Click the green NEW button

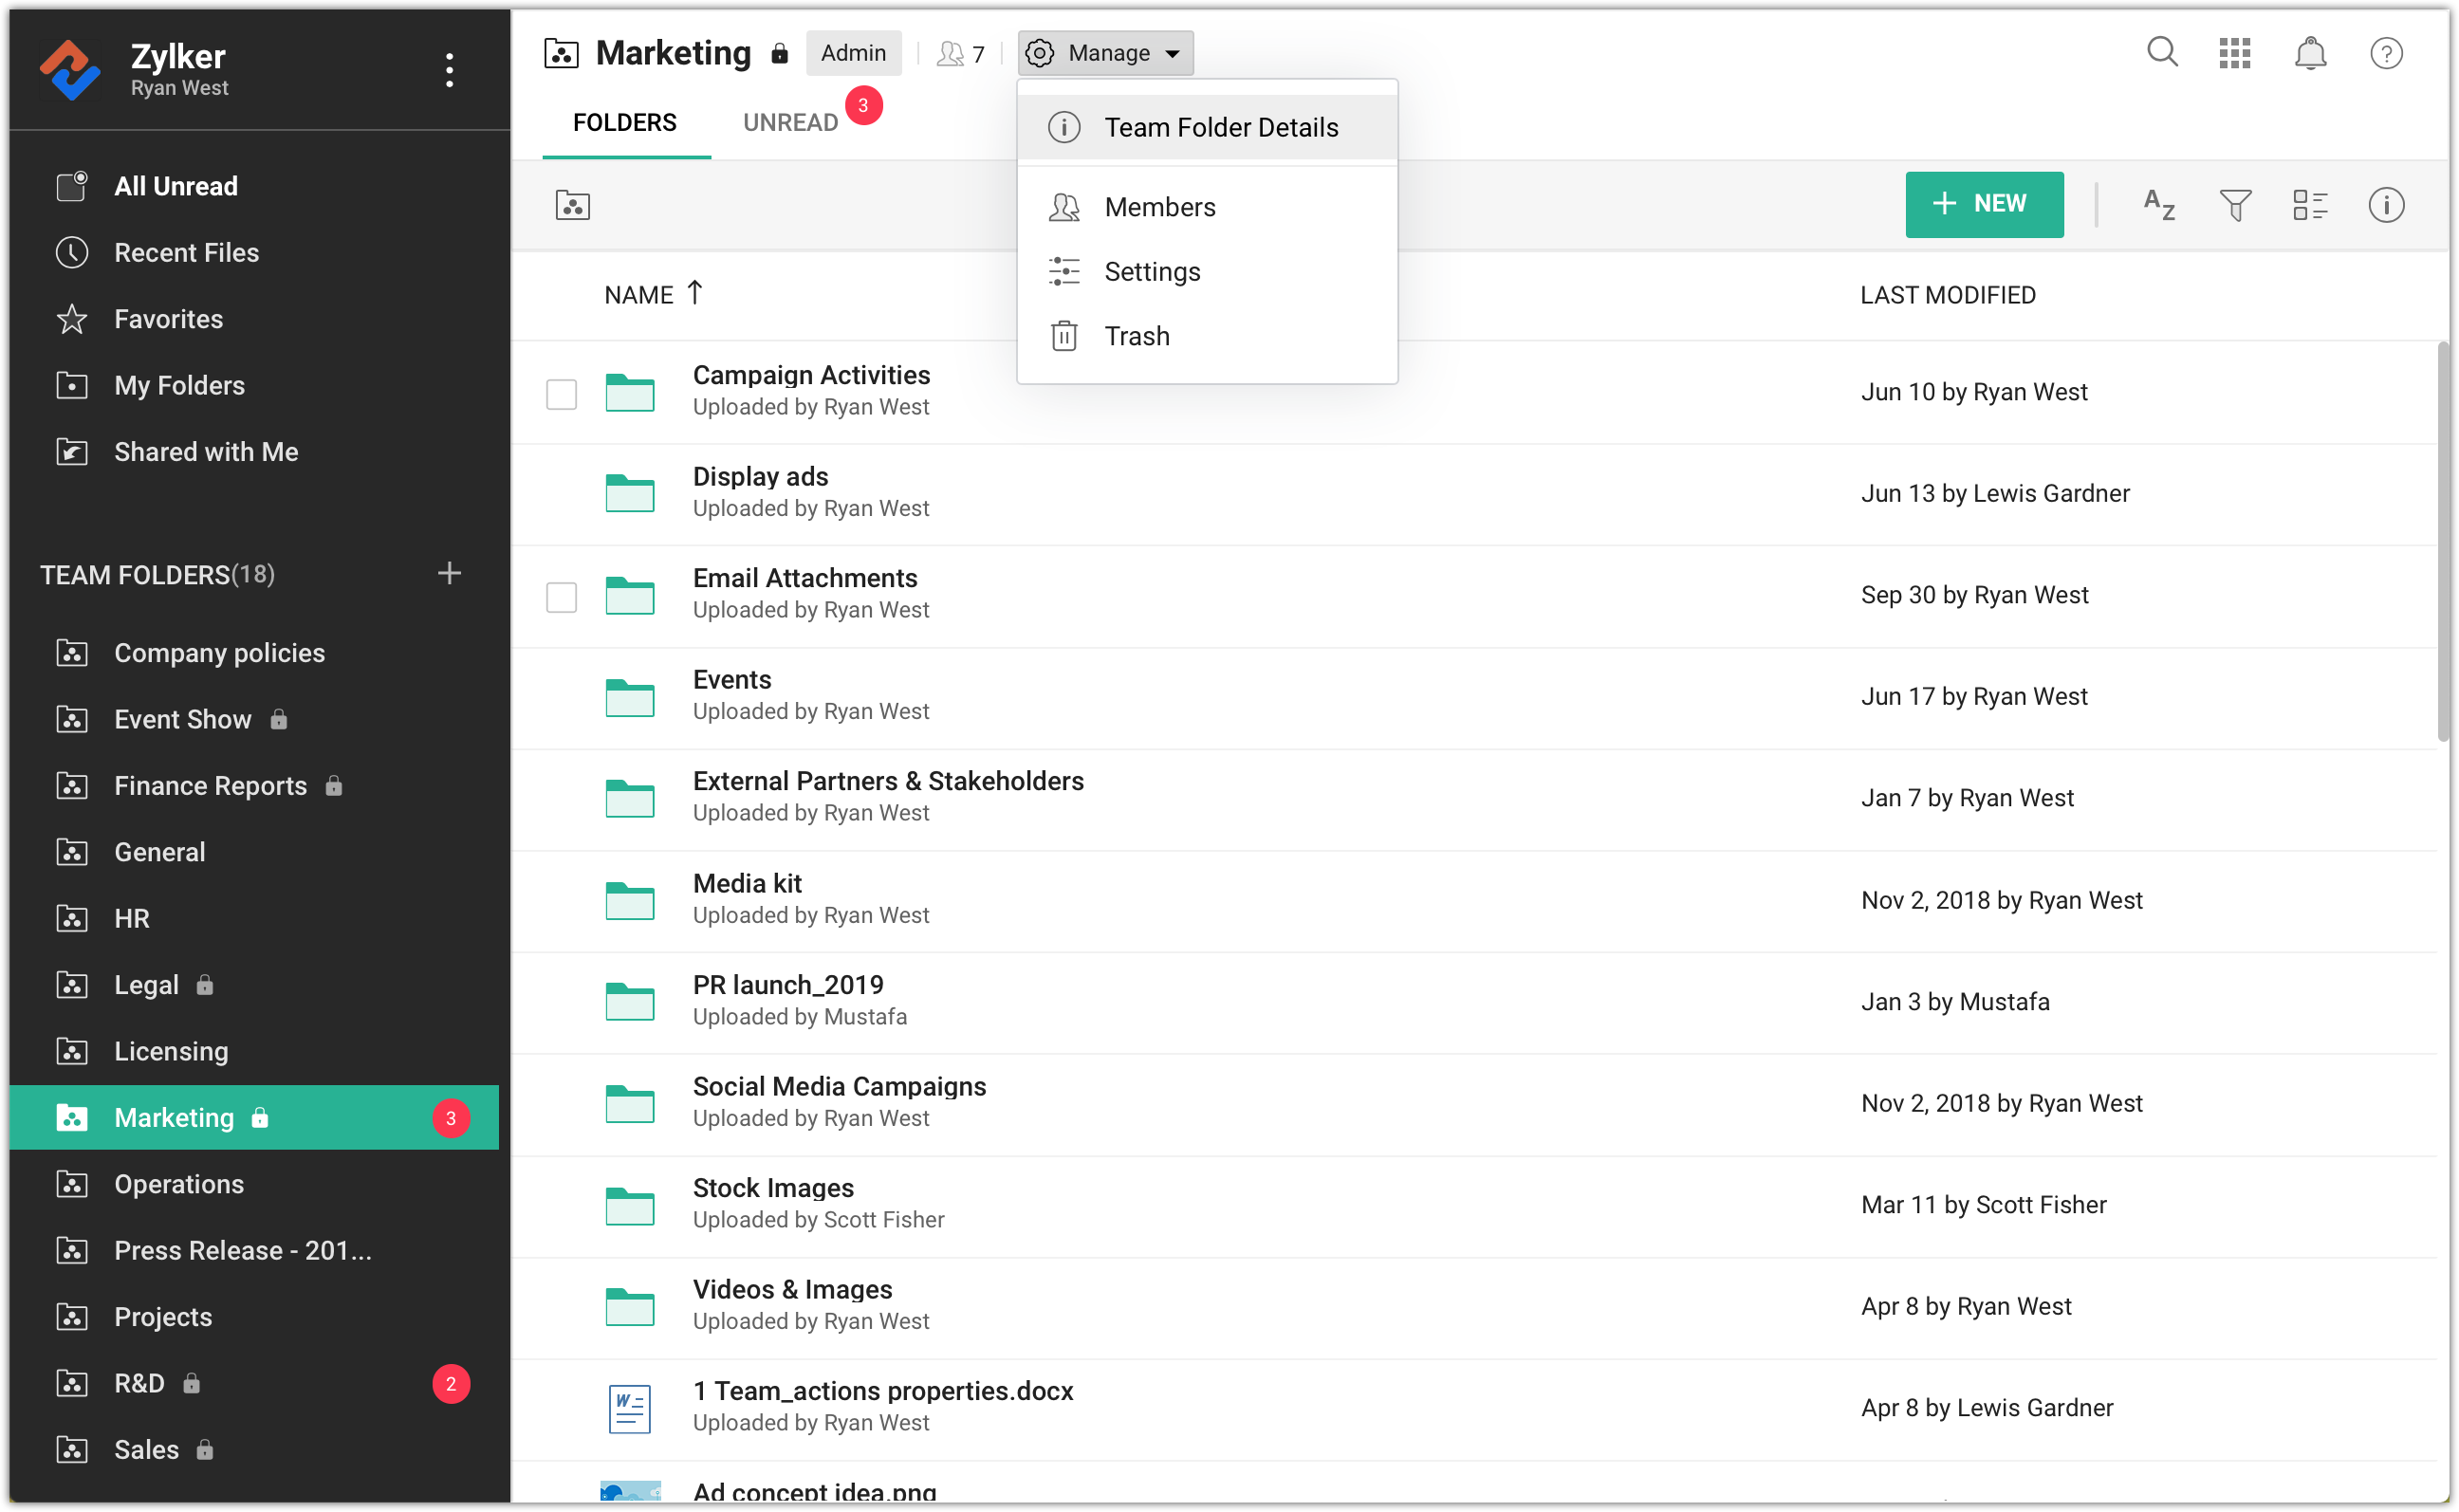coord(1983,204)
